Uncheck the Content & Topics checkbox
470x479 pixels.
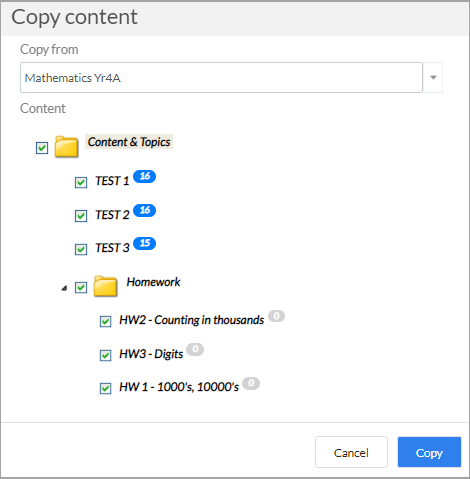click(42, 148)
